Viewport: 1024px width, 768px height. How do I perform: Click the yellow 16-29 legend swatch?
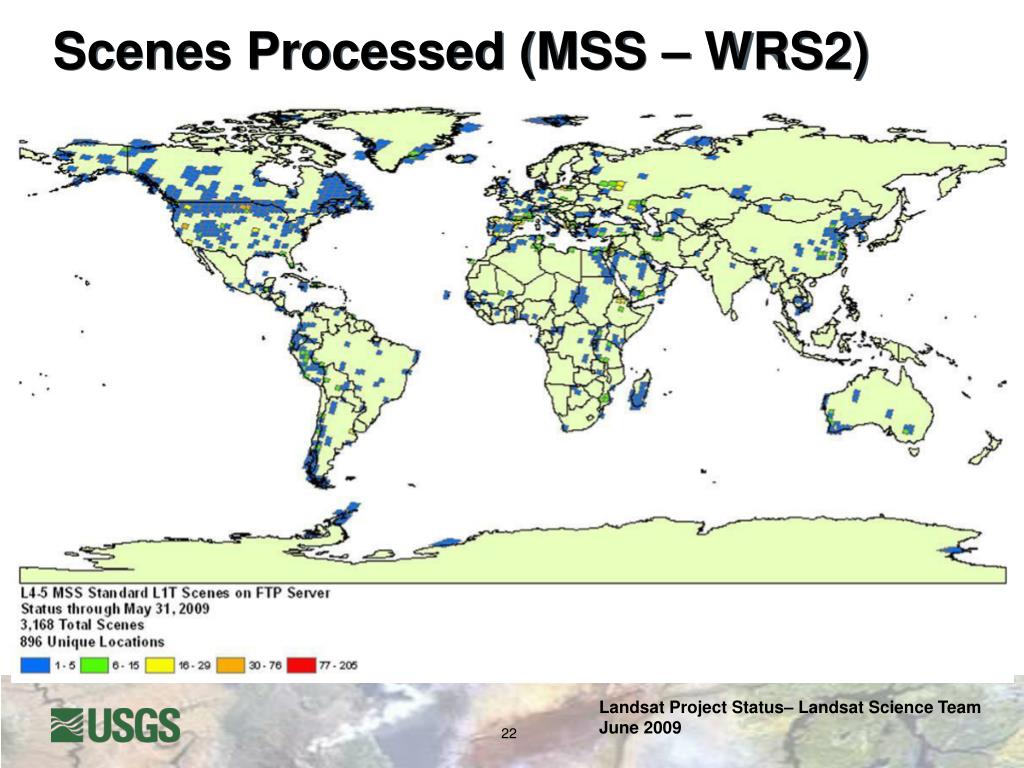pos(160,665)
